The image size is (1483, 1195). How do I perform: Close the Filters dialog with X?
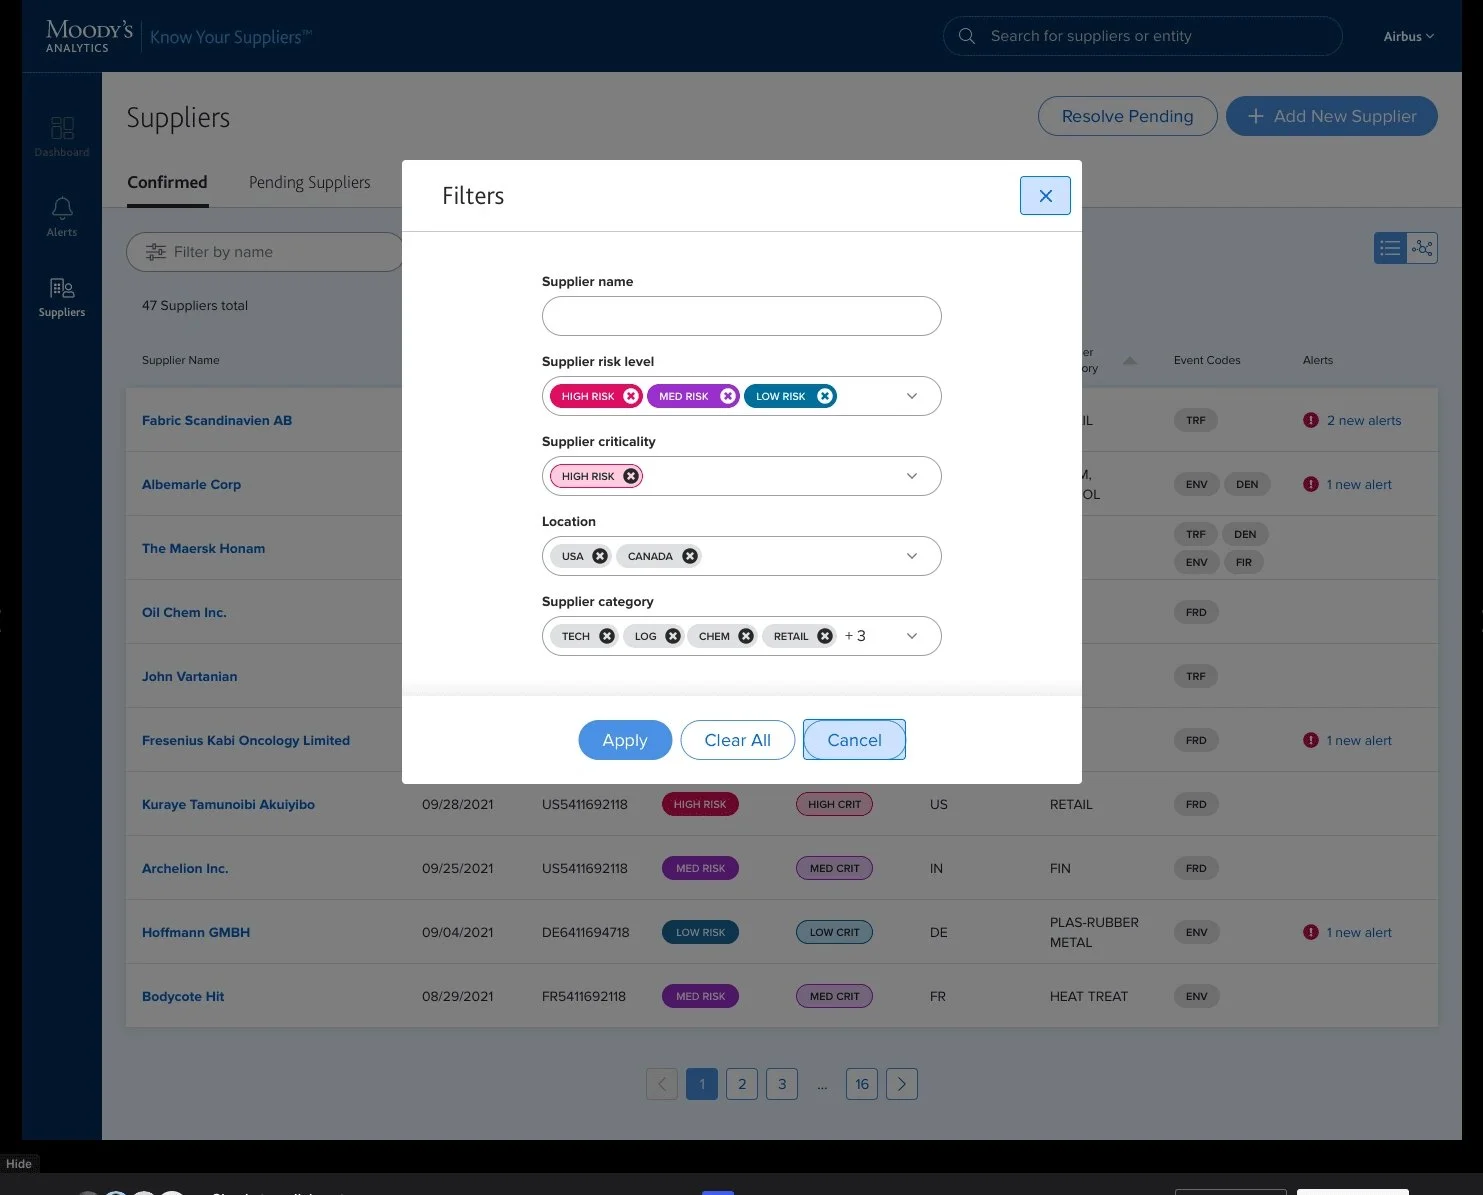tap(1045, 195)
